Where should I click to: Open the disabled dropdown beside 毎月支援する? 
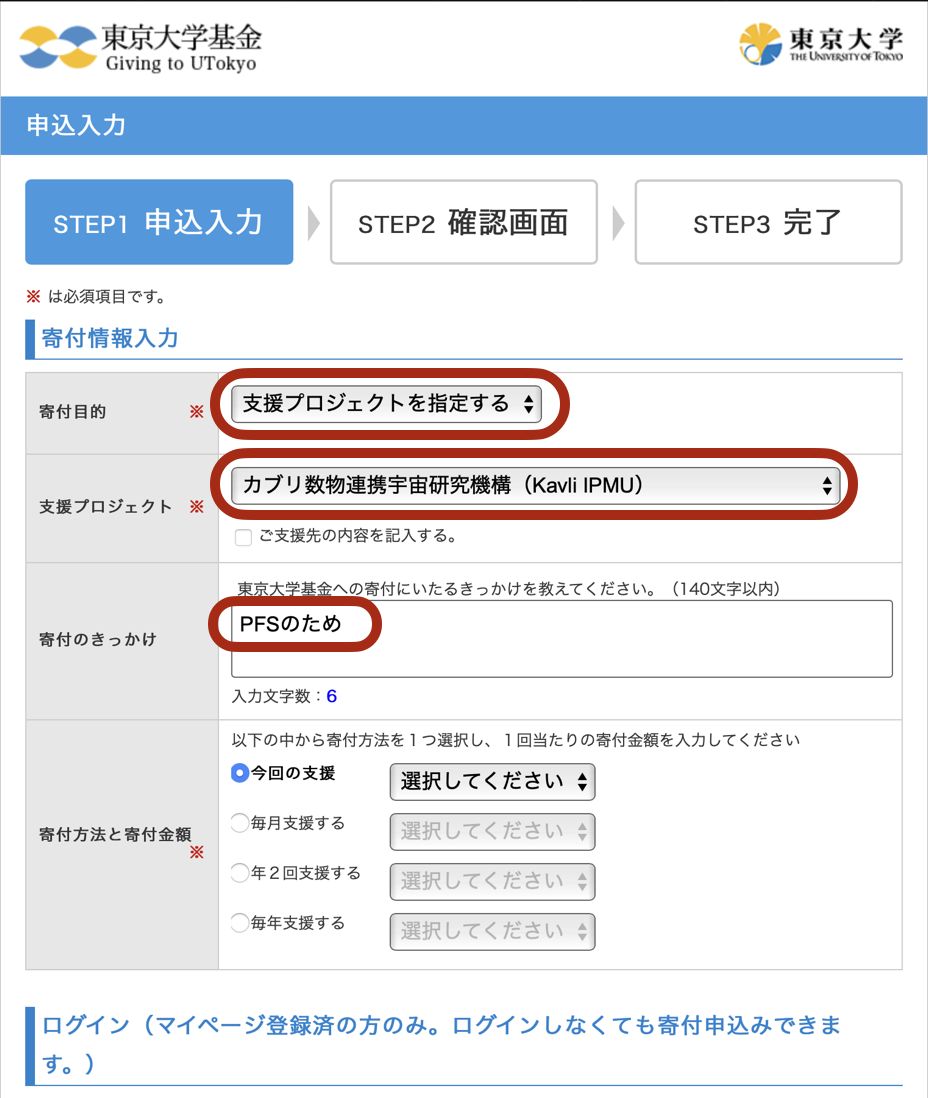click(x=492, y=831)
